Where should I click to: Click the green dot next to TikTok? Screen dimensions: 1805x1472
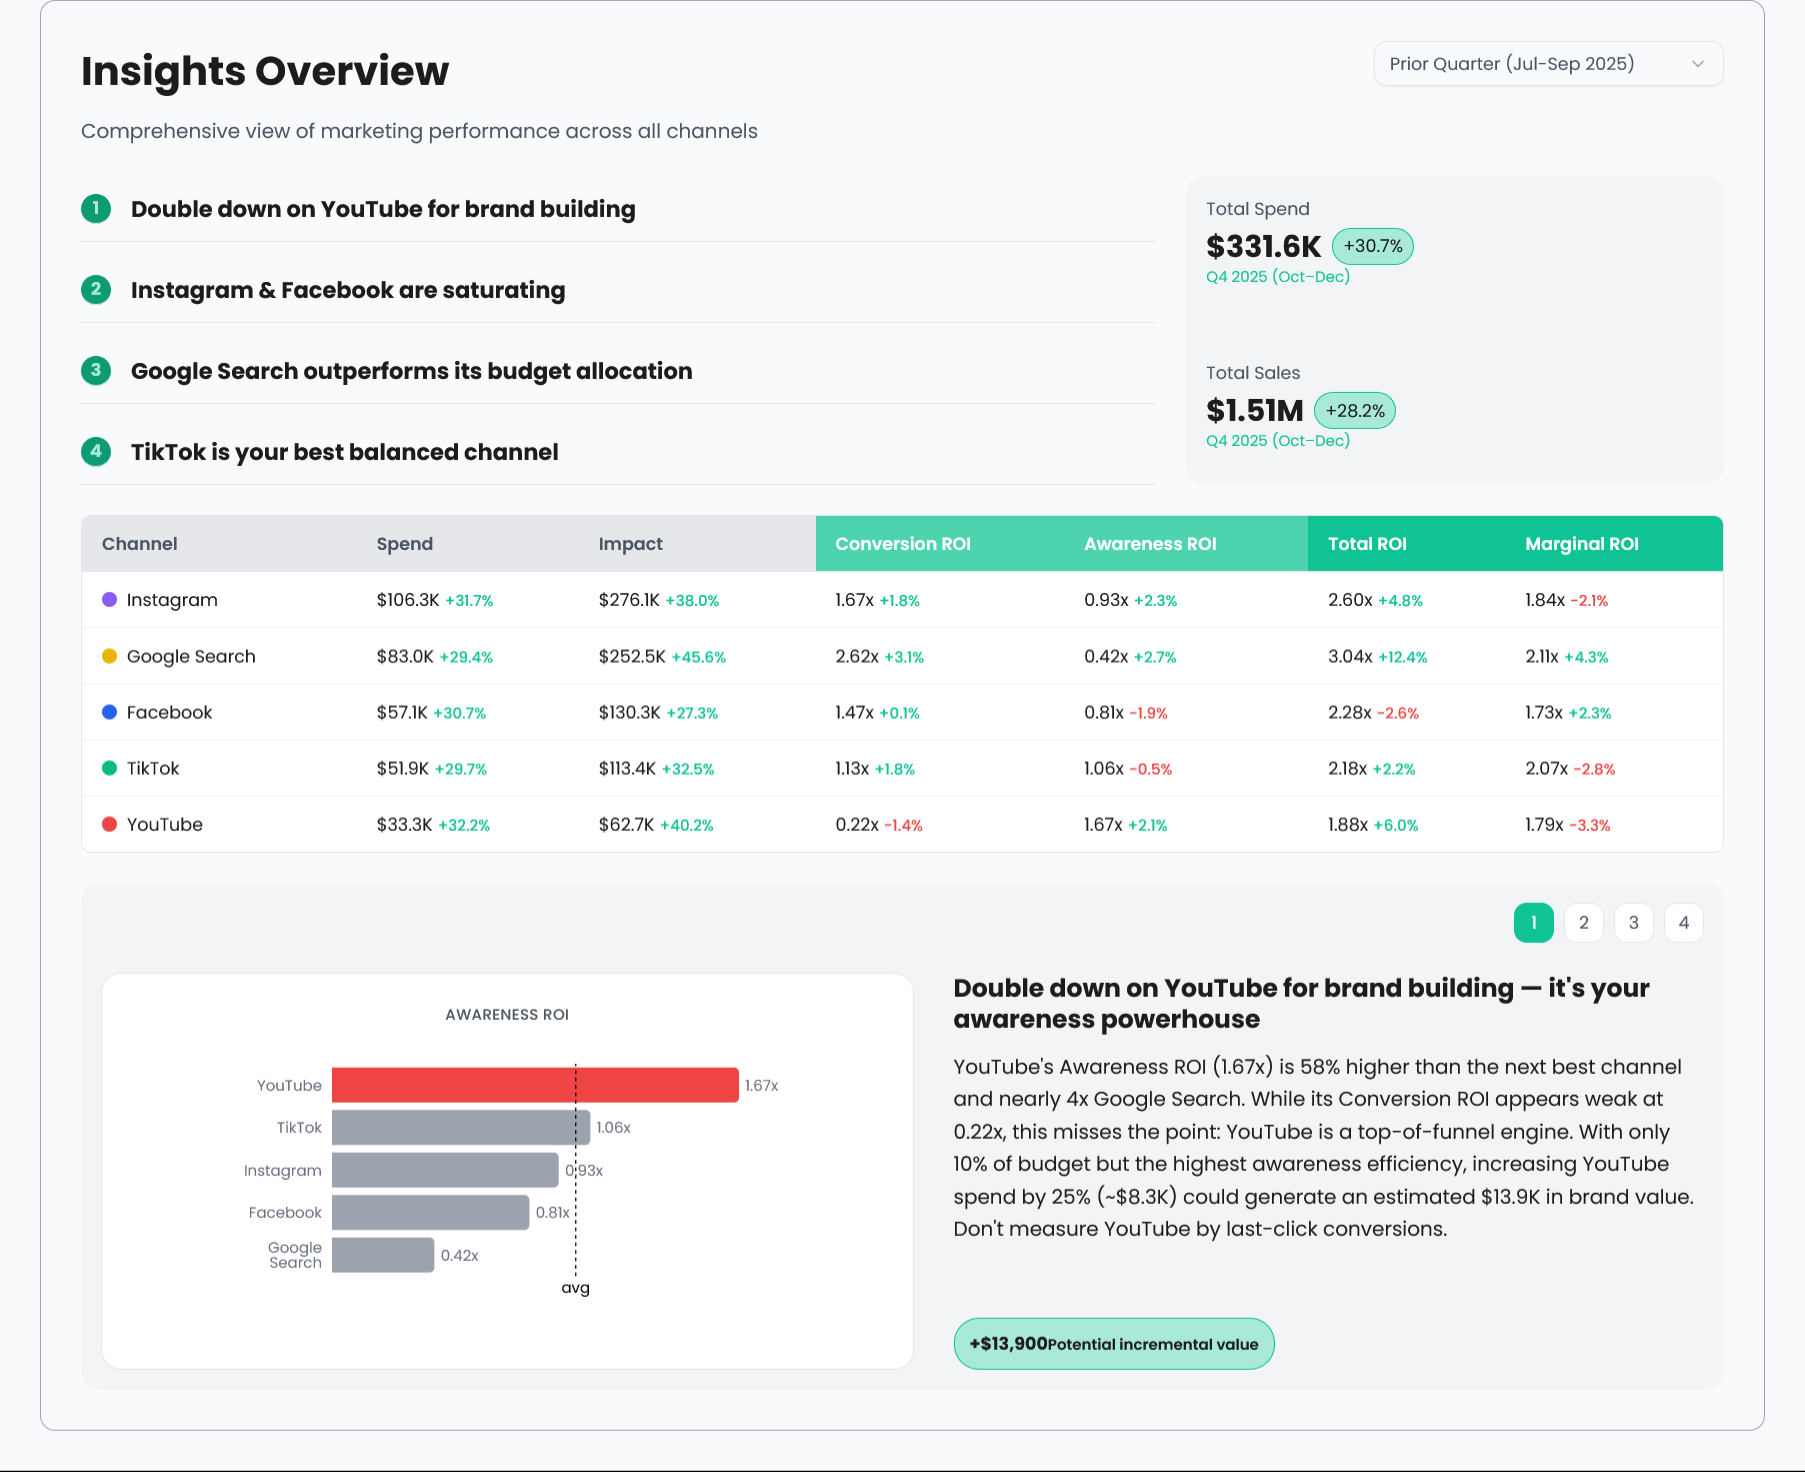(110, 768)
